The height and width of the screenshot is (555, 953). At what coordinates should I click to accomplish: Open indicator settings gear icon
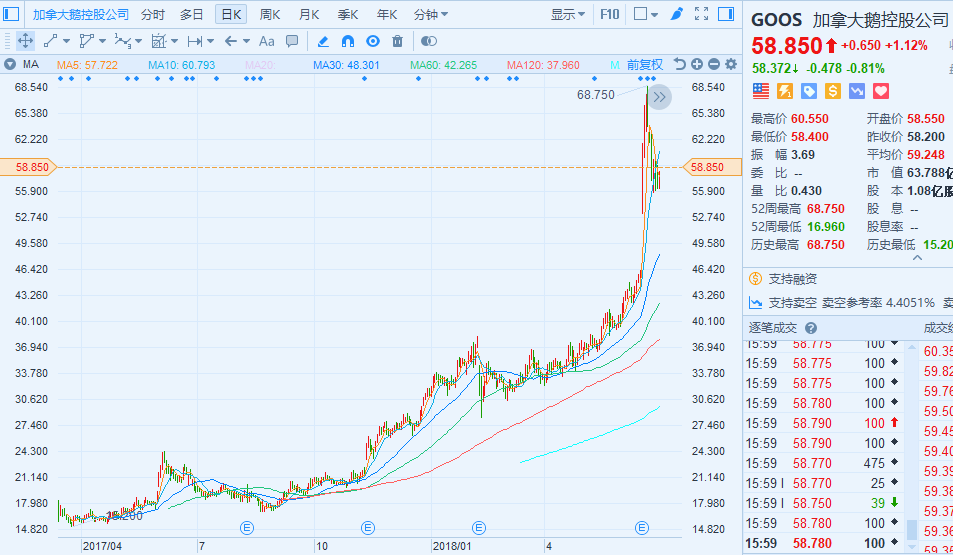click(x=731, y=64)
